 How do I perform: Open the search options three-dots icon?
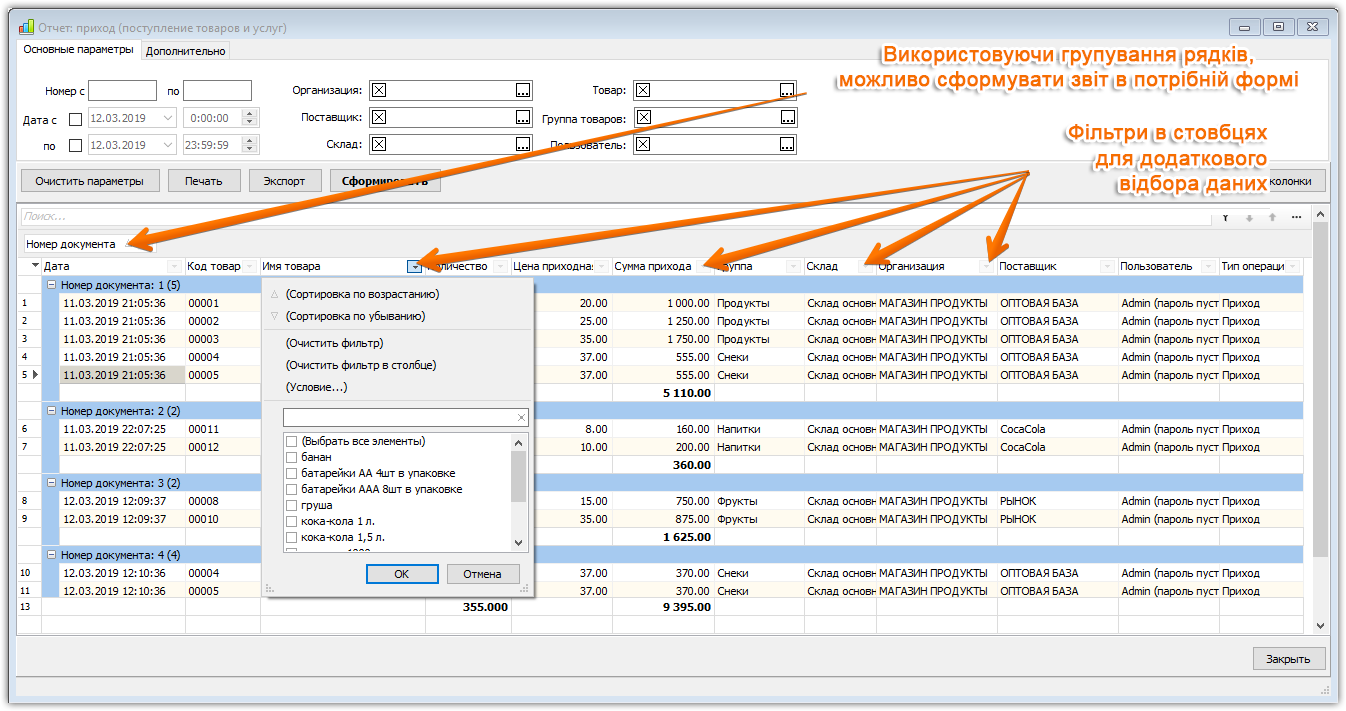[x=1296, y=216]
